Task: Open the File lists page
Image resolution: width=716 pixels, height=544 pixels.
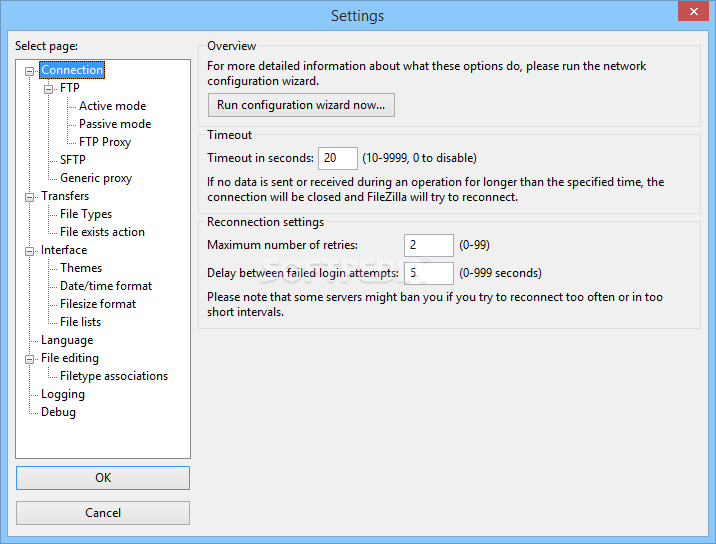Action: pos(80,322)
